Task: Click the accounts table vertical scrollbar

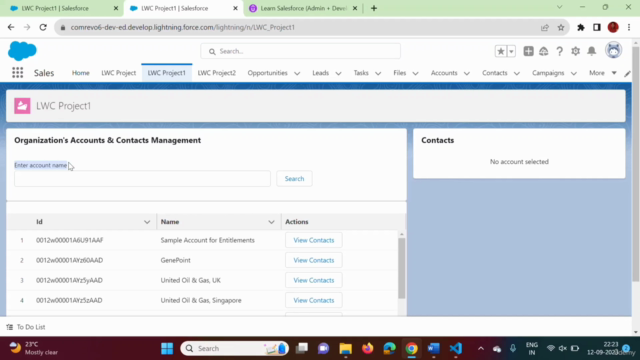Action: pos(402,268)
